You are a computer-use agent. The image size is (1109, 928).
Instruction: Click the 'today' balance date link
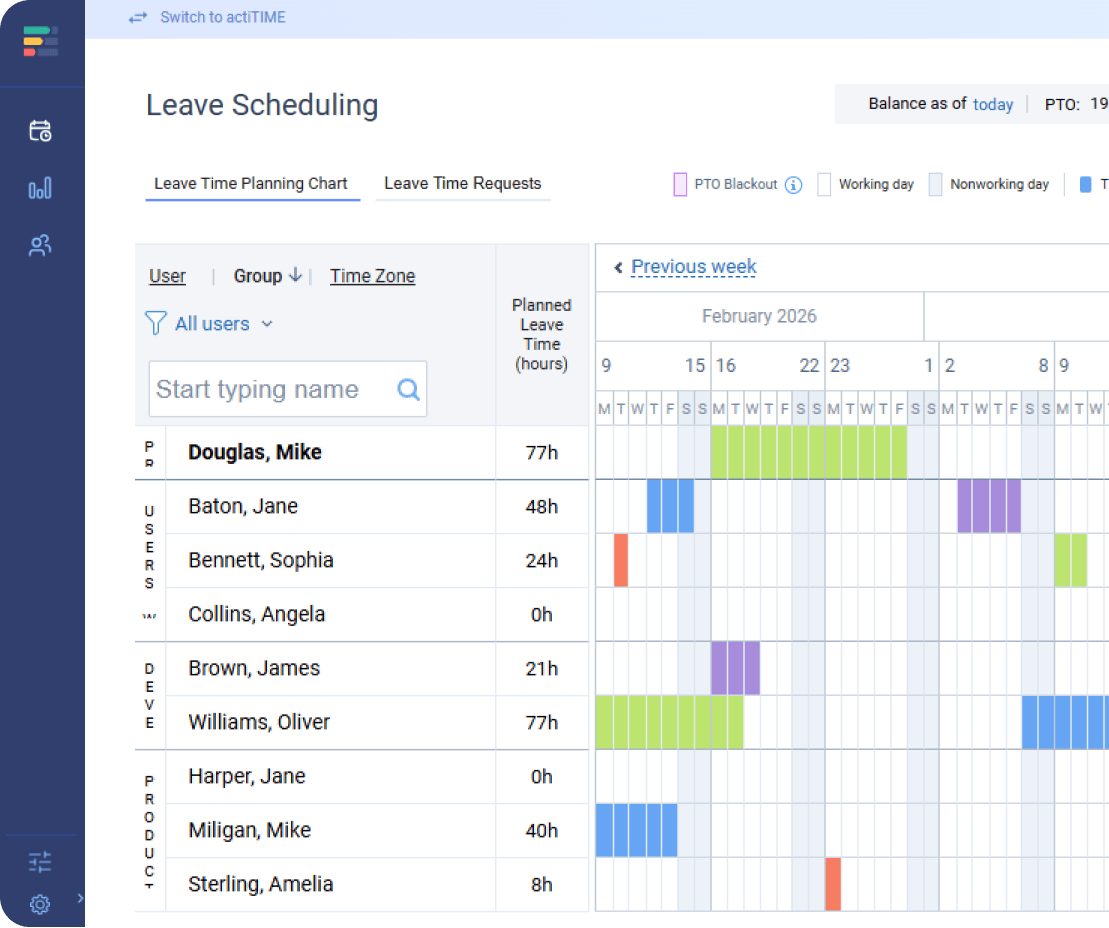992,104
